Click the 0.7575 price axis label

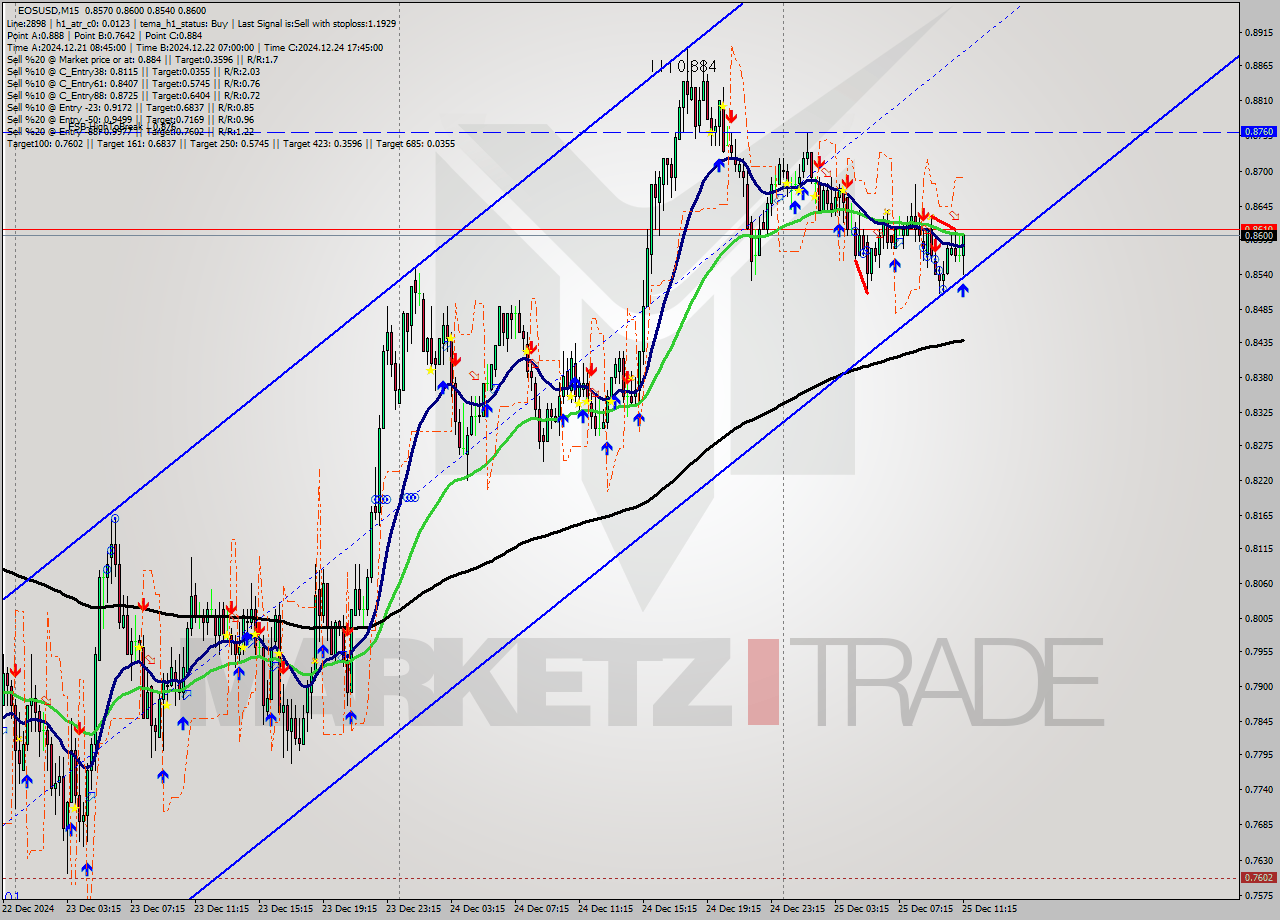pyautogui.click(x=1257, y=894)
